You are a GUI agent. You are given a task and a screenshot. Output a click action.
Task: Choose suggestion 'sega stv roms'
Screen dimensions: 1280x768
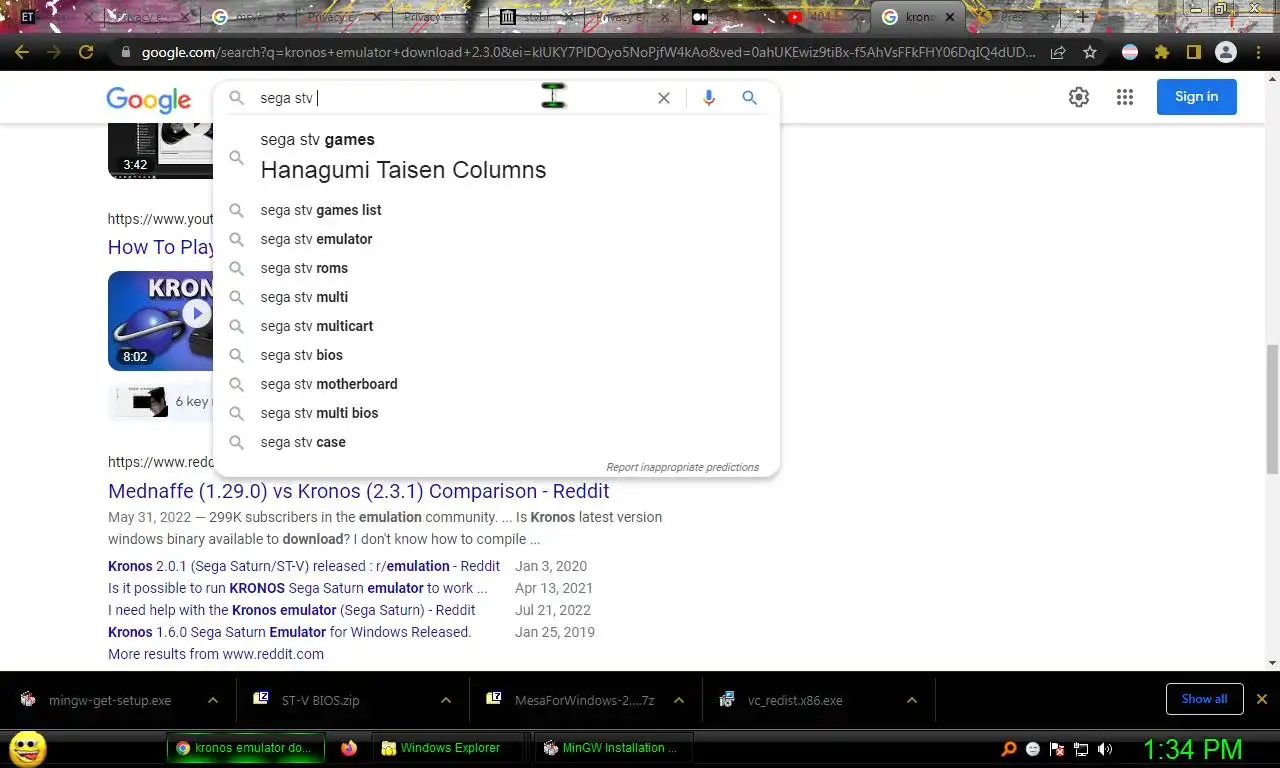(x=496, y=268)
